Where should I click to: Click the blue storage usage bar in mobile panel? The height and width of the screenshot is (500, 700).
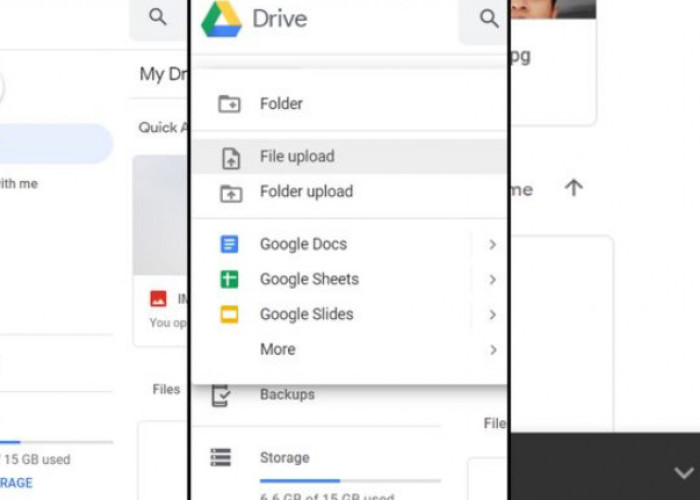(350, 481)
